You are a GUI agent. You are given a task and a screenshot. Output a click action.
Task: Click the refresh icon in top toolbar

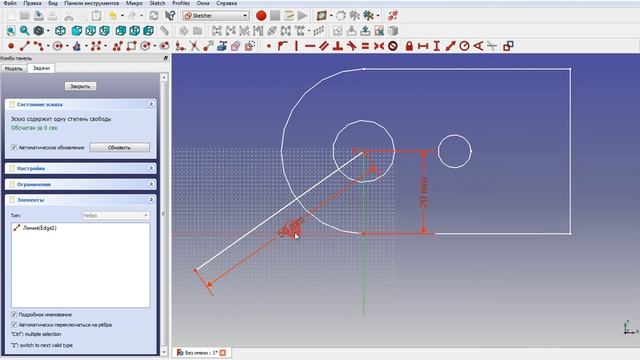(154, 16)
